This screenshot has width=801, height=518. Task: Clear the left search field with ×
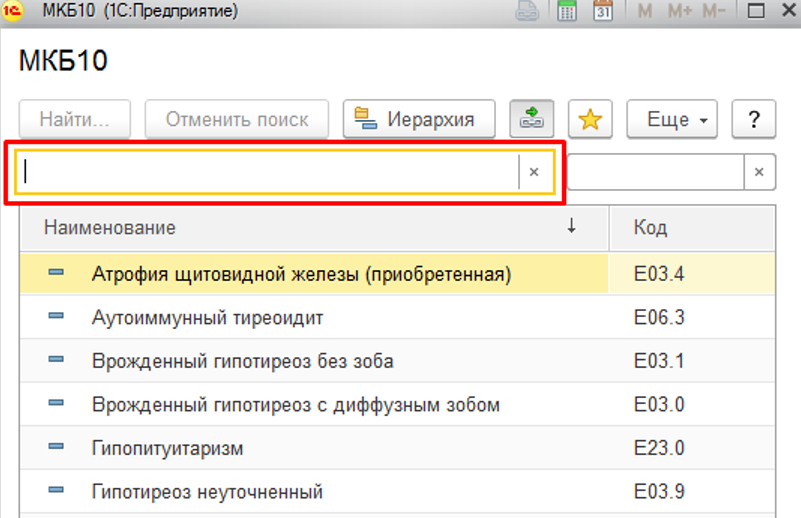pyautogui.click(x=534, y=172)
